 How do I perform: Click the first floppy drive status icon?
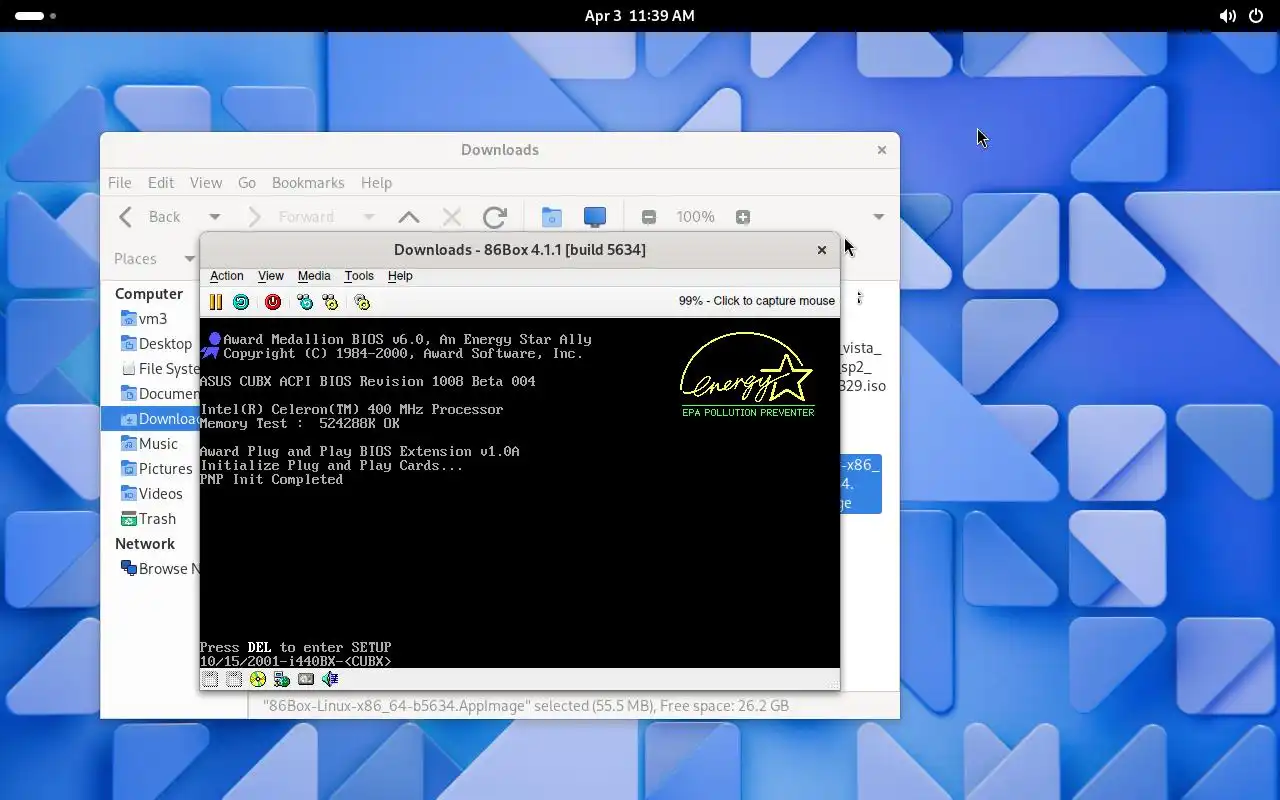210,679
